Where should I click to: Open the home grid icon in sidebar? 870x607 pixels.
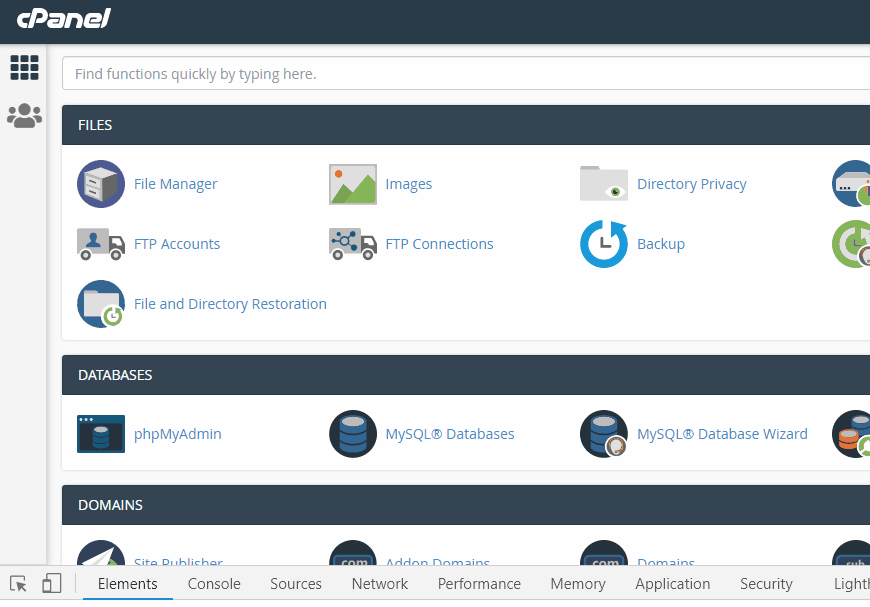(x=24, y=68)
